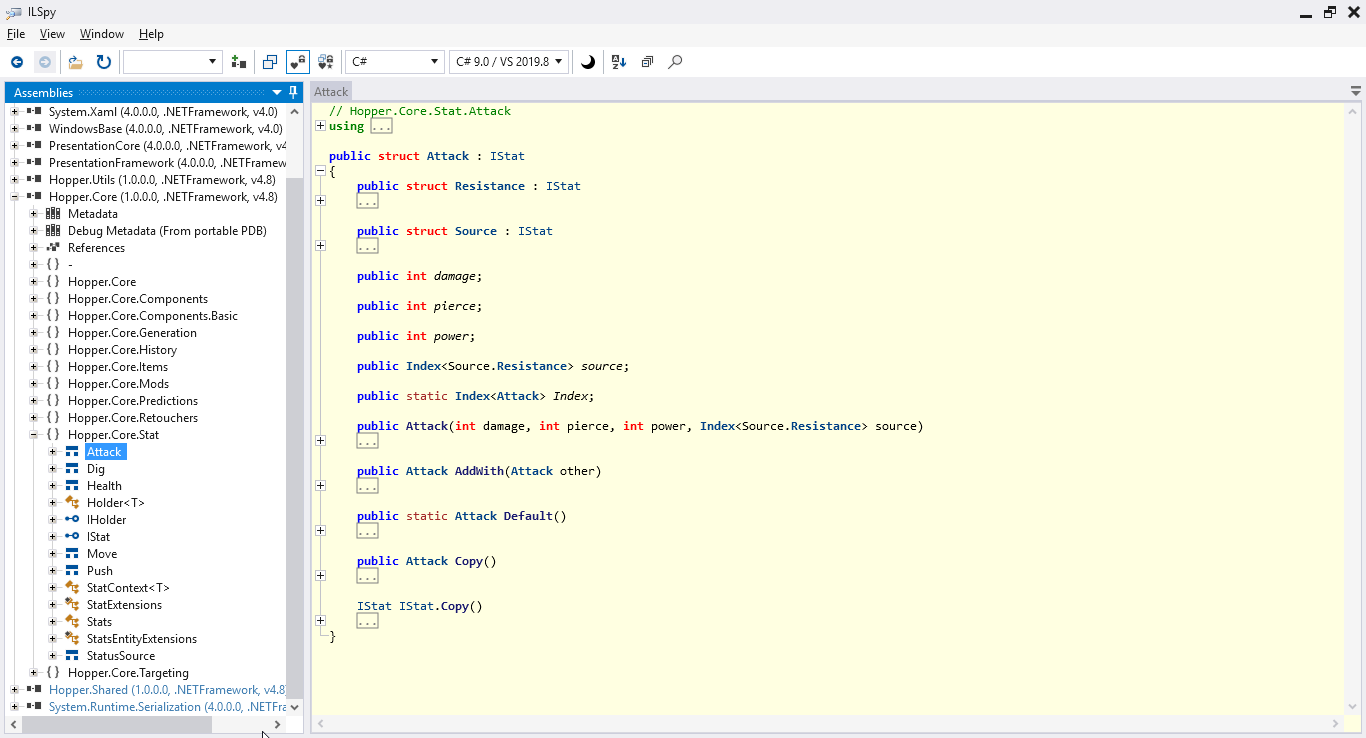Open the Search magnifier tool
Viewport: 1366px width, 738px height.
point(675,62)
